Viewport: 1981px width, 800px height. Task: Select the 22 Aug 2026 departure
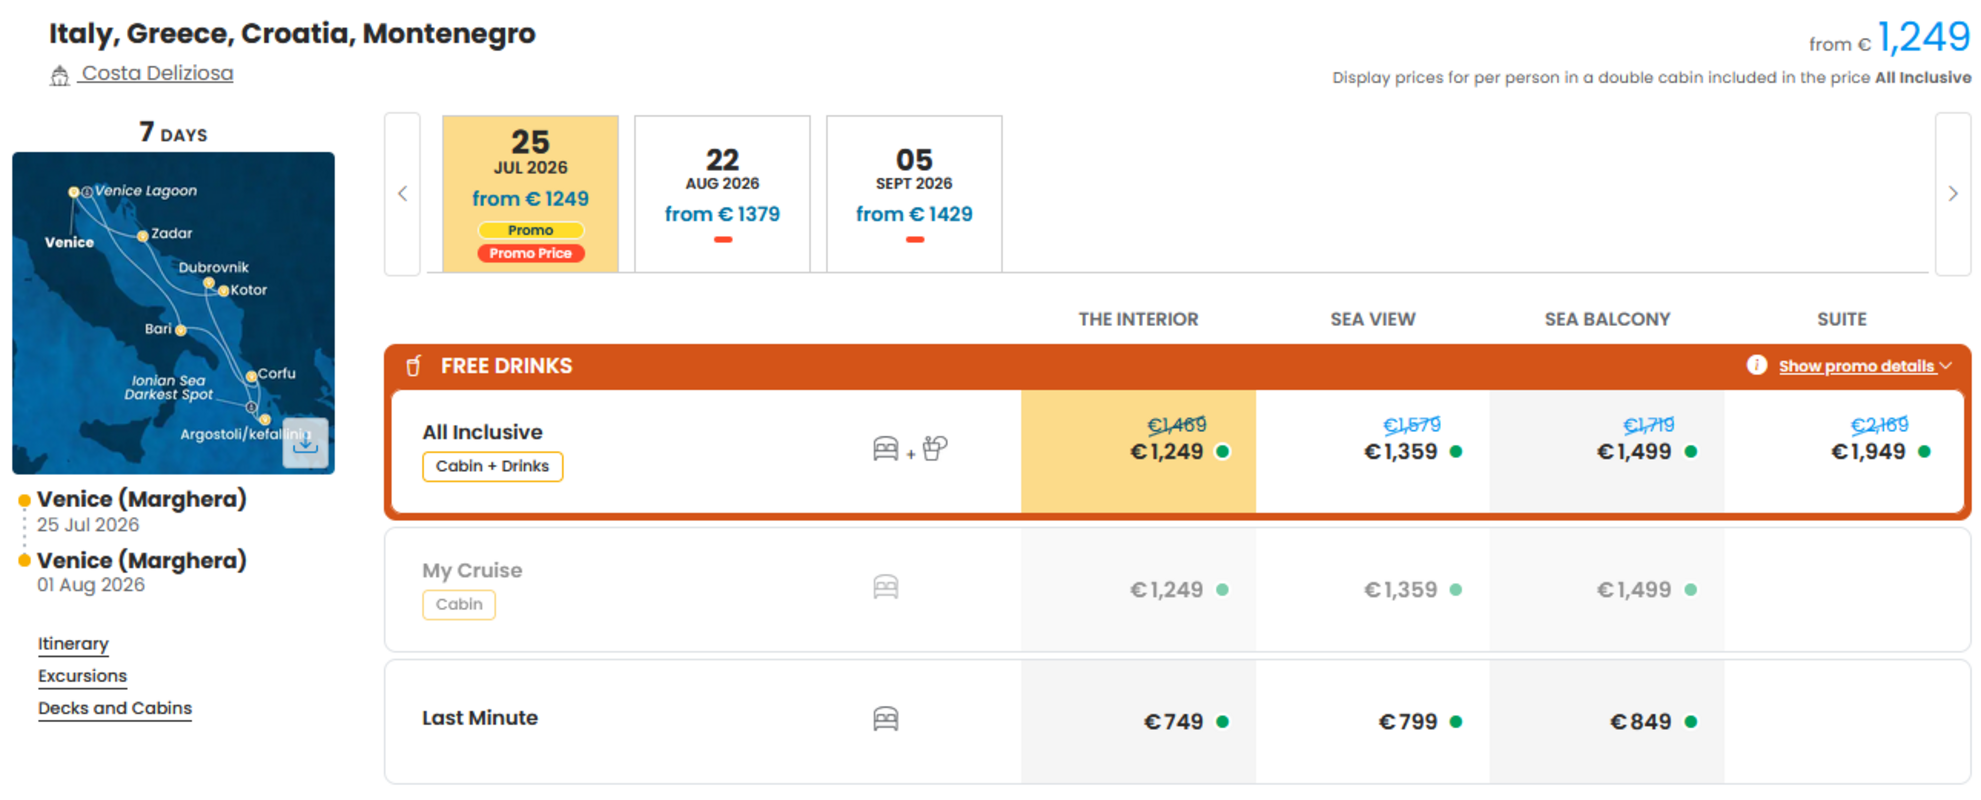(722, 194)
